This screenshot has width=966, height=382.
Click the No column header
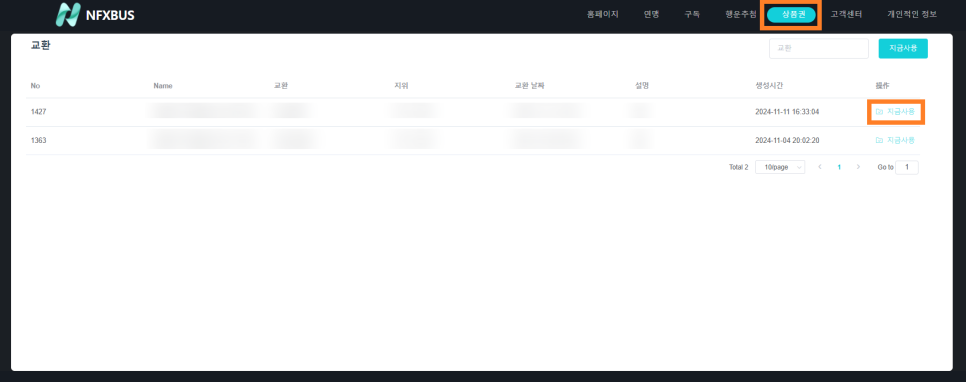(x=35, y=86)
